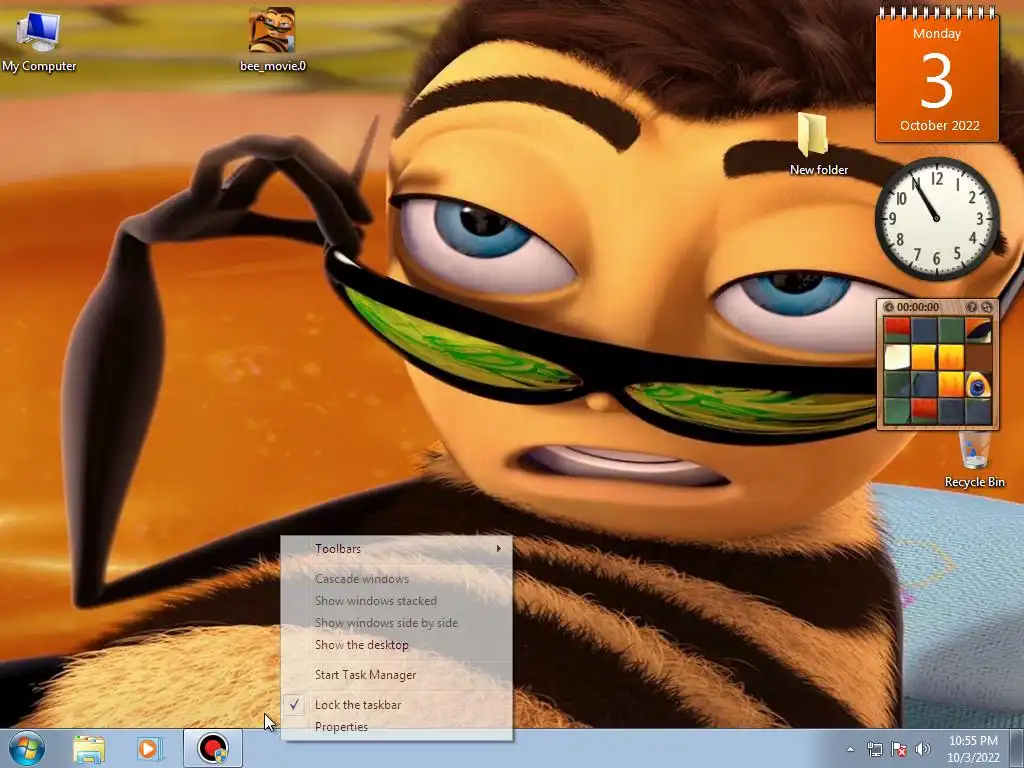1024x768 pixels.
Task: Open the Windows Start orb
Action: (27, 748)
